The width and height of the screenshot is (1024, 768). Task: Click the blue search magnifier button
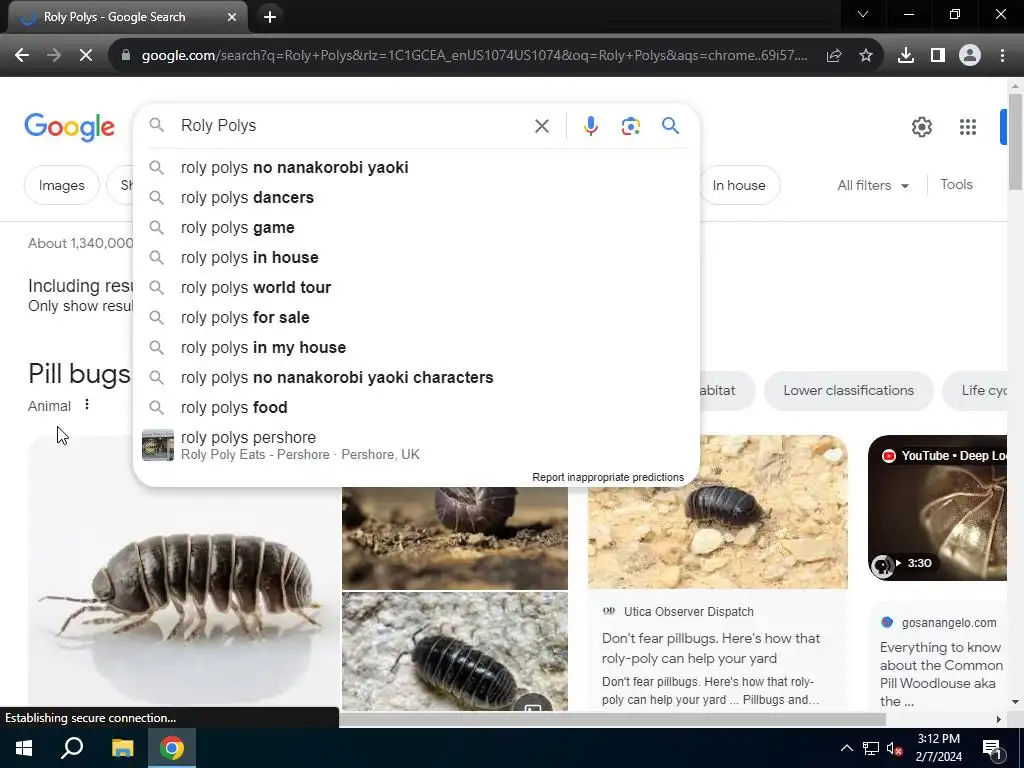click(x=671, y=125)
